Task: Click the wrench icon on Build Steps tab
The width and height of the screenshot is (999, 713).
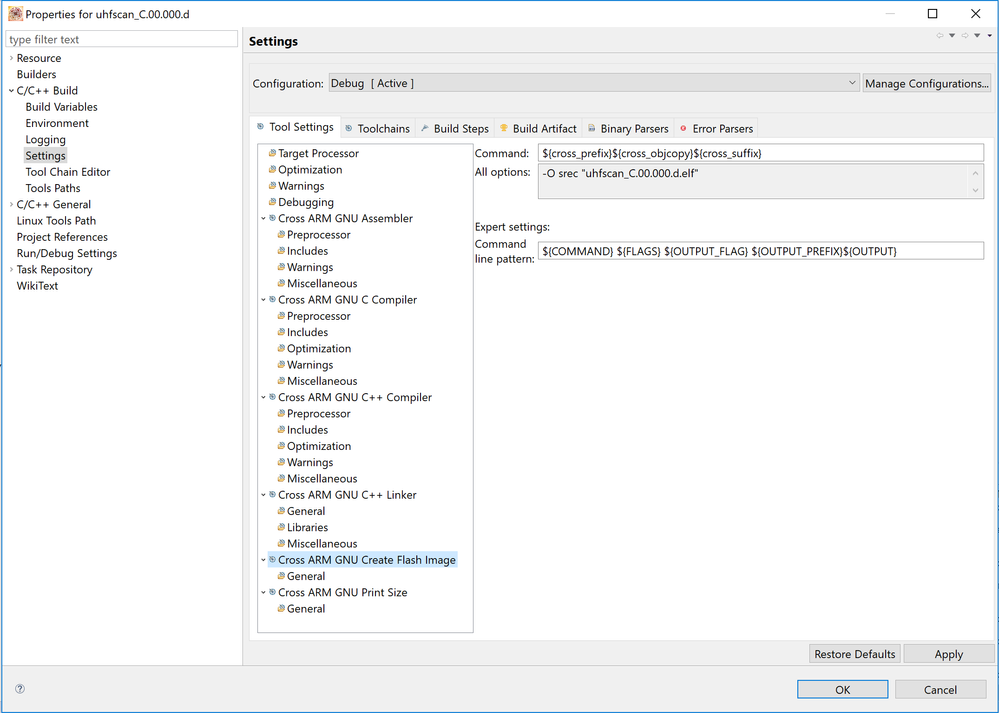Action: [x=425, y=128]
